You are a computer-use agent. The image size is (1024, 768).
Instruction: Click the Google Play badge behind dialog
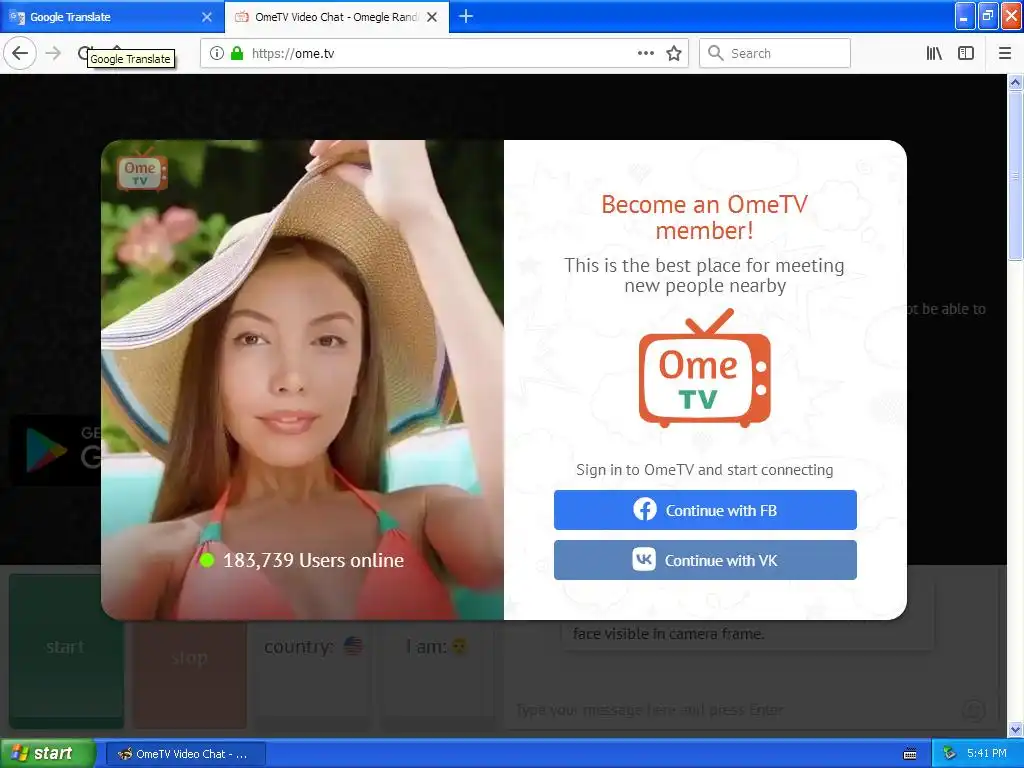coord(56,451)
